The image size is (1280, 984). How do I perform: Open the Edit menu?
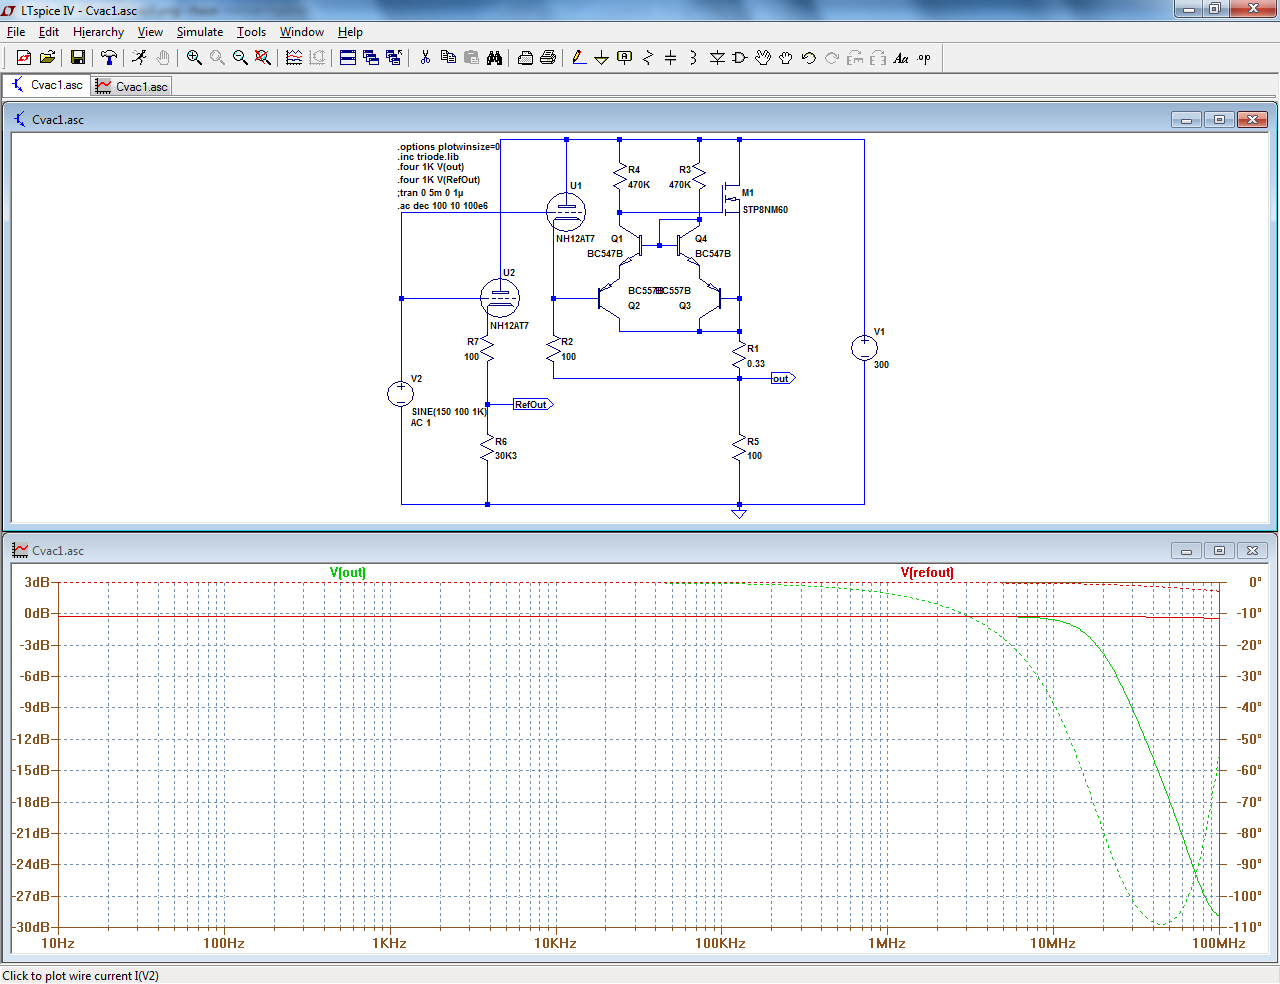click(49, 32)
